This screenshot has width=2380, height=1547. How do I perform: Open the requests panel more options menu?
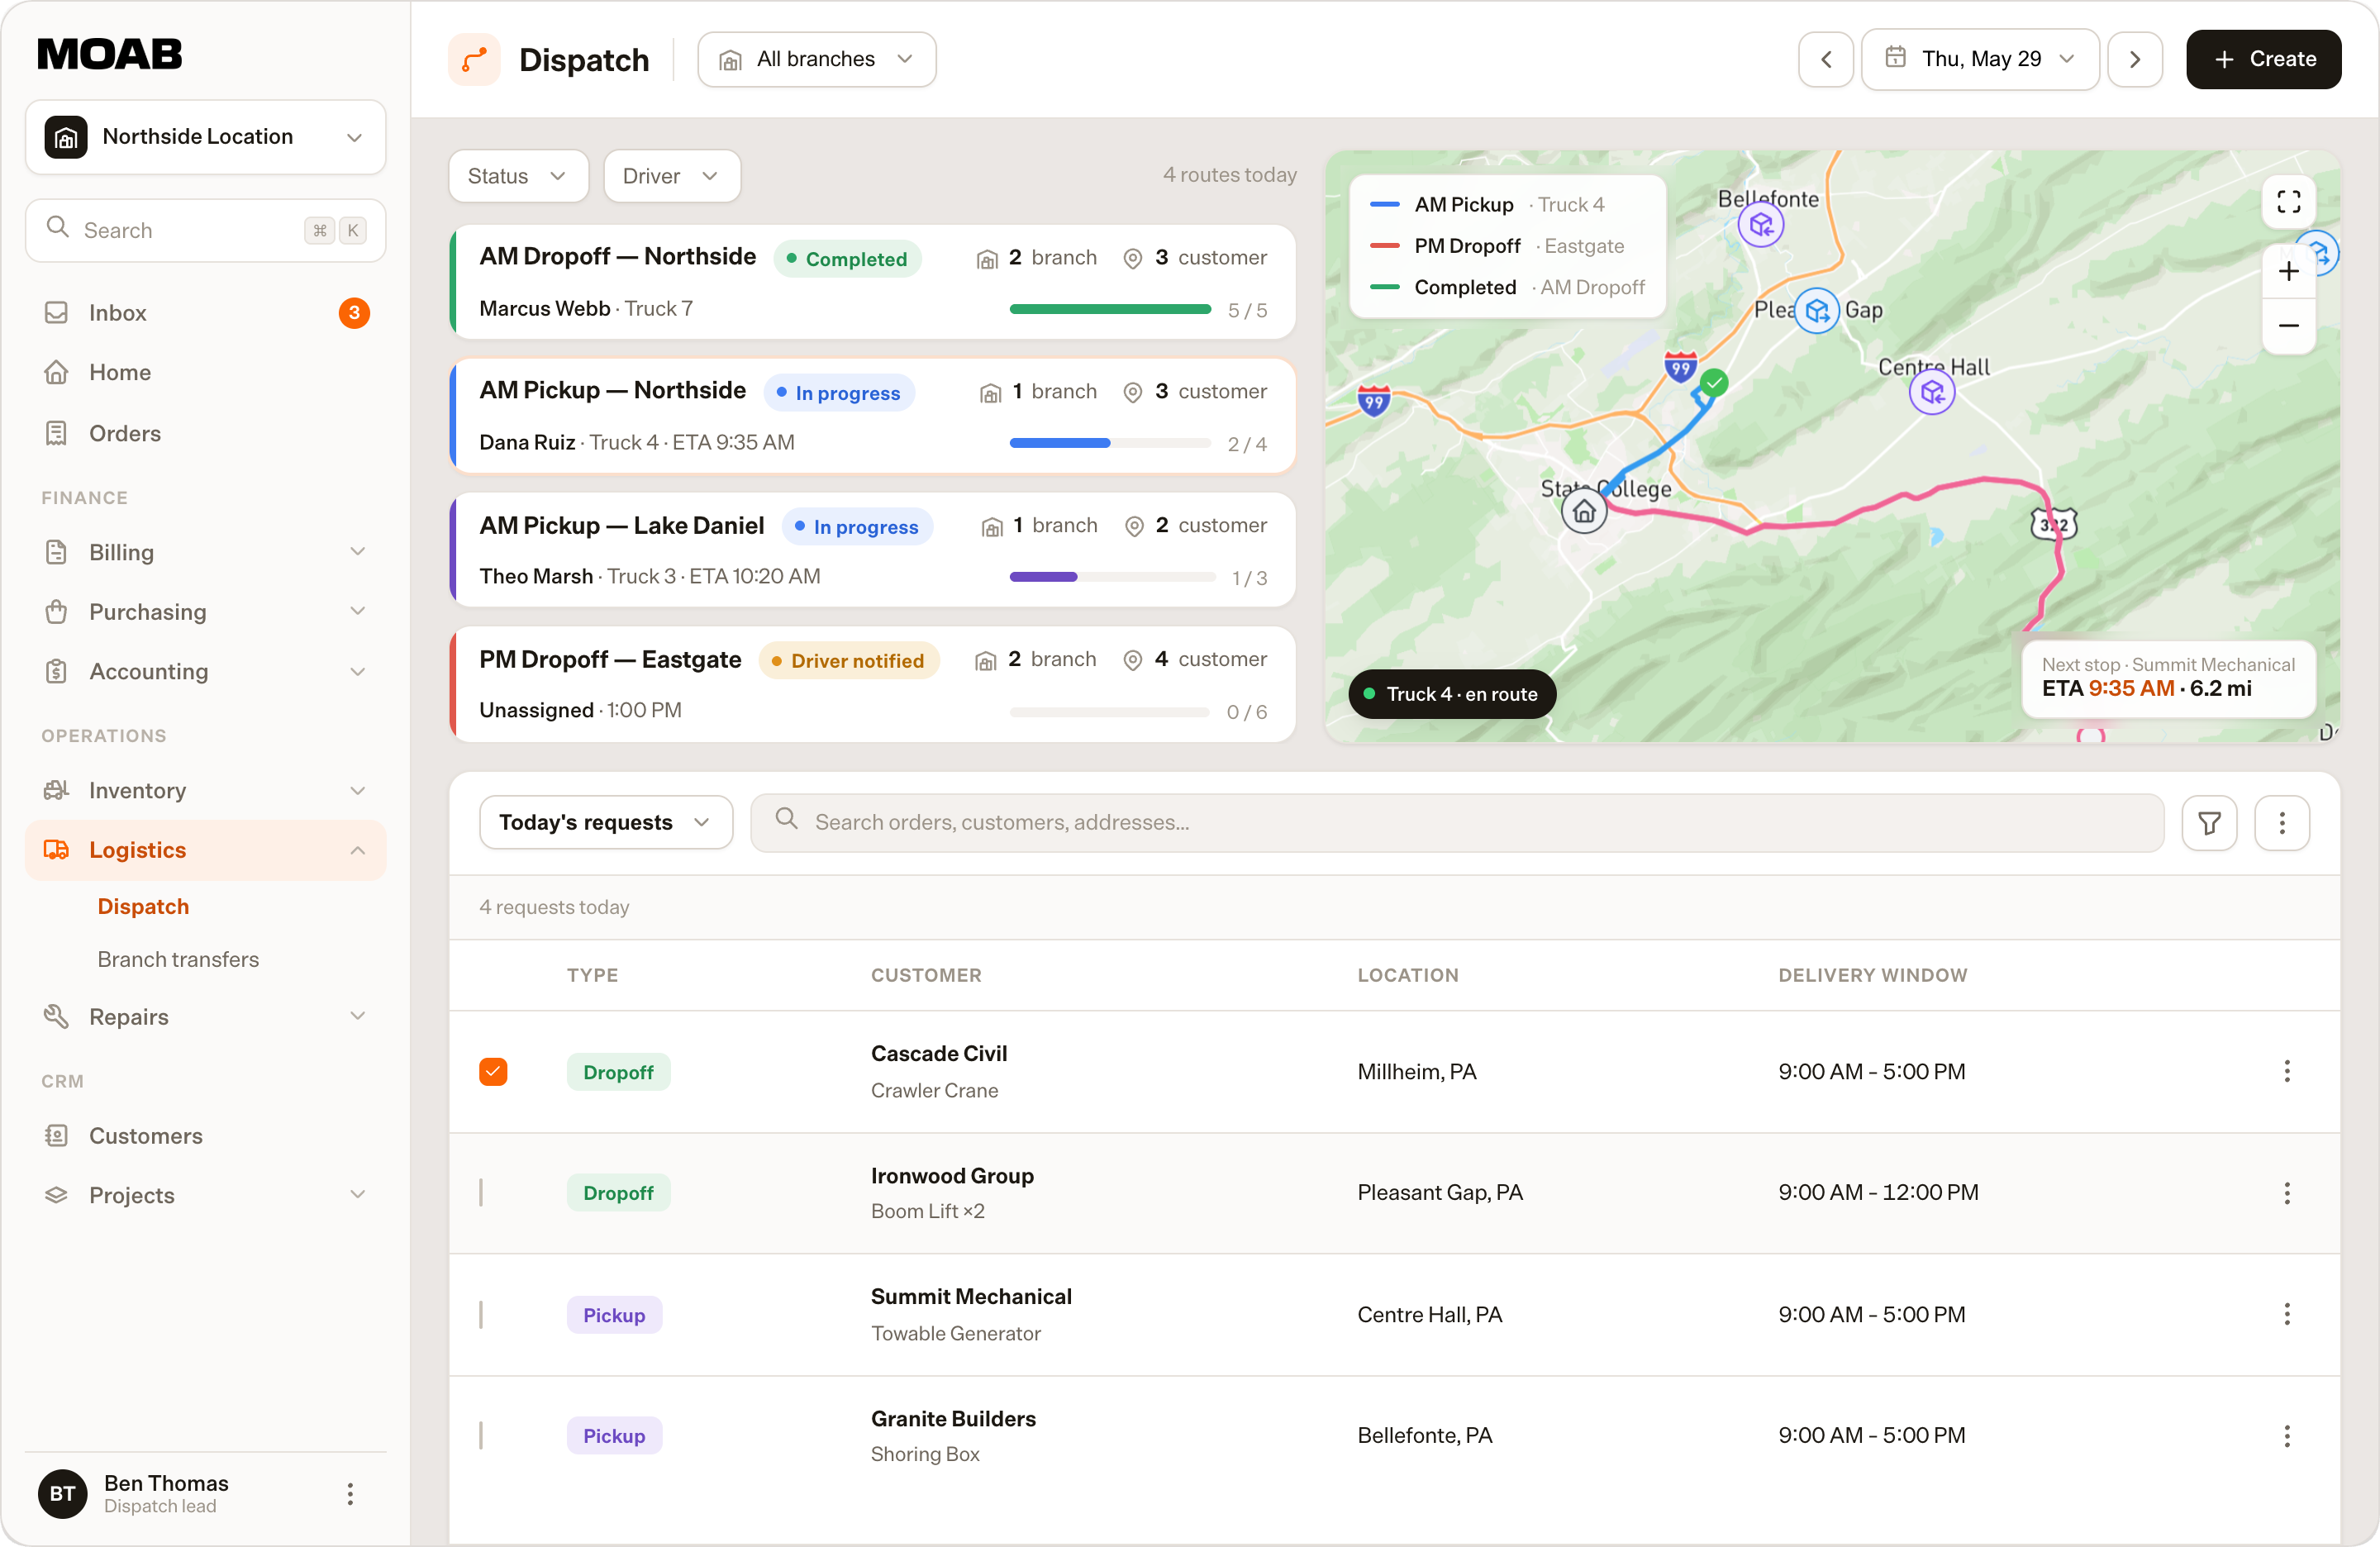(x=2282, y=822)
